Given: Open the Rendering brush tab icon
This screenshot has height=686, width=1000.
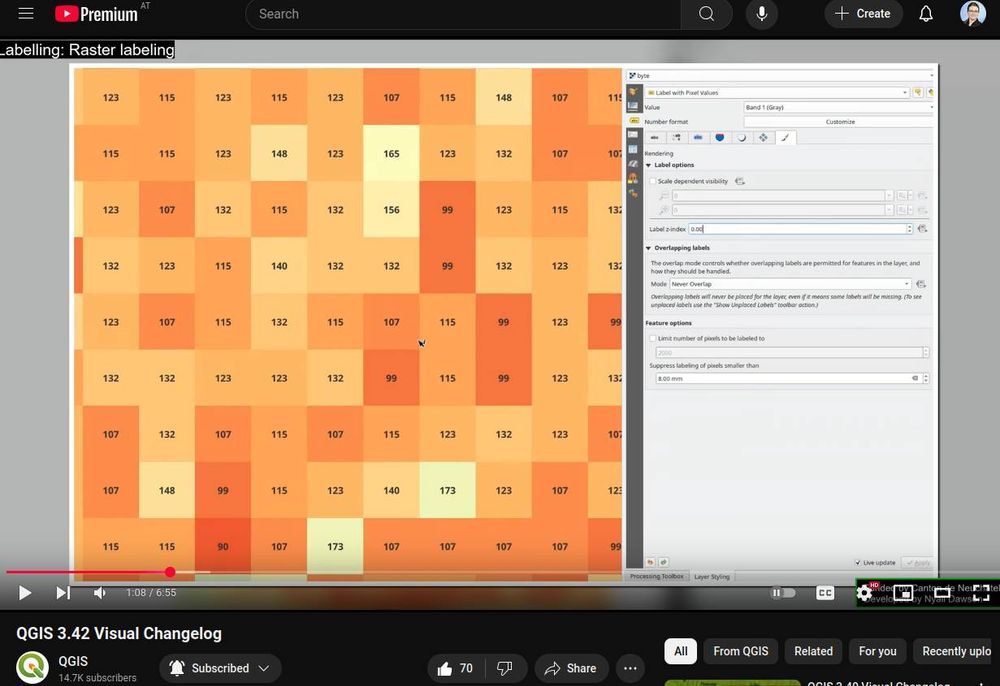Looking at the screenshot, I should click(785, 138).
